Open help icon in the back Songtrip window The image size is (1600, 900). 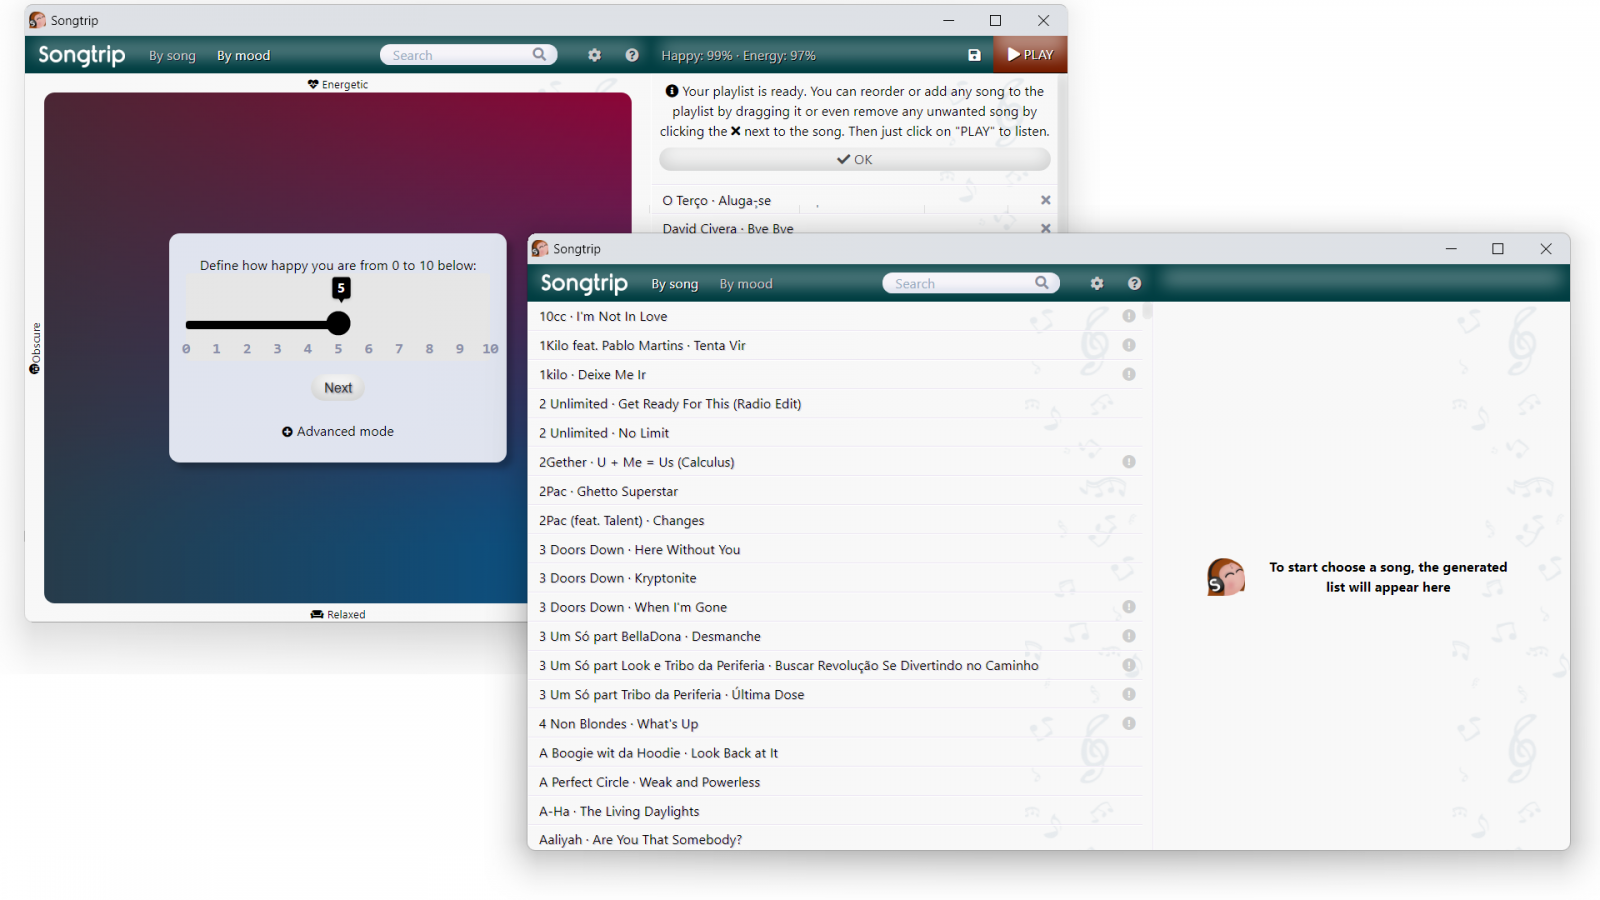[x=632, y=55]
